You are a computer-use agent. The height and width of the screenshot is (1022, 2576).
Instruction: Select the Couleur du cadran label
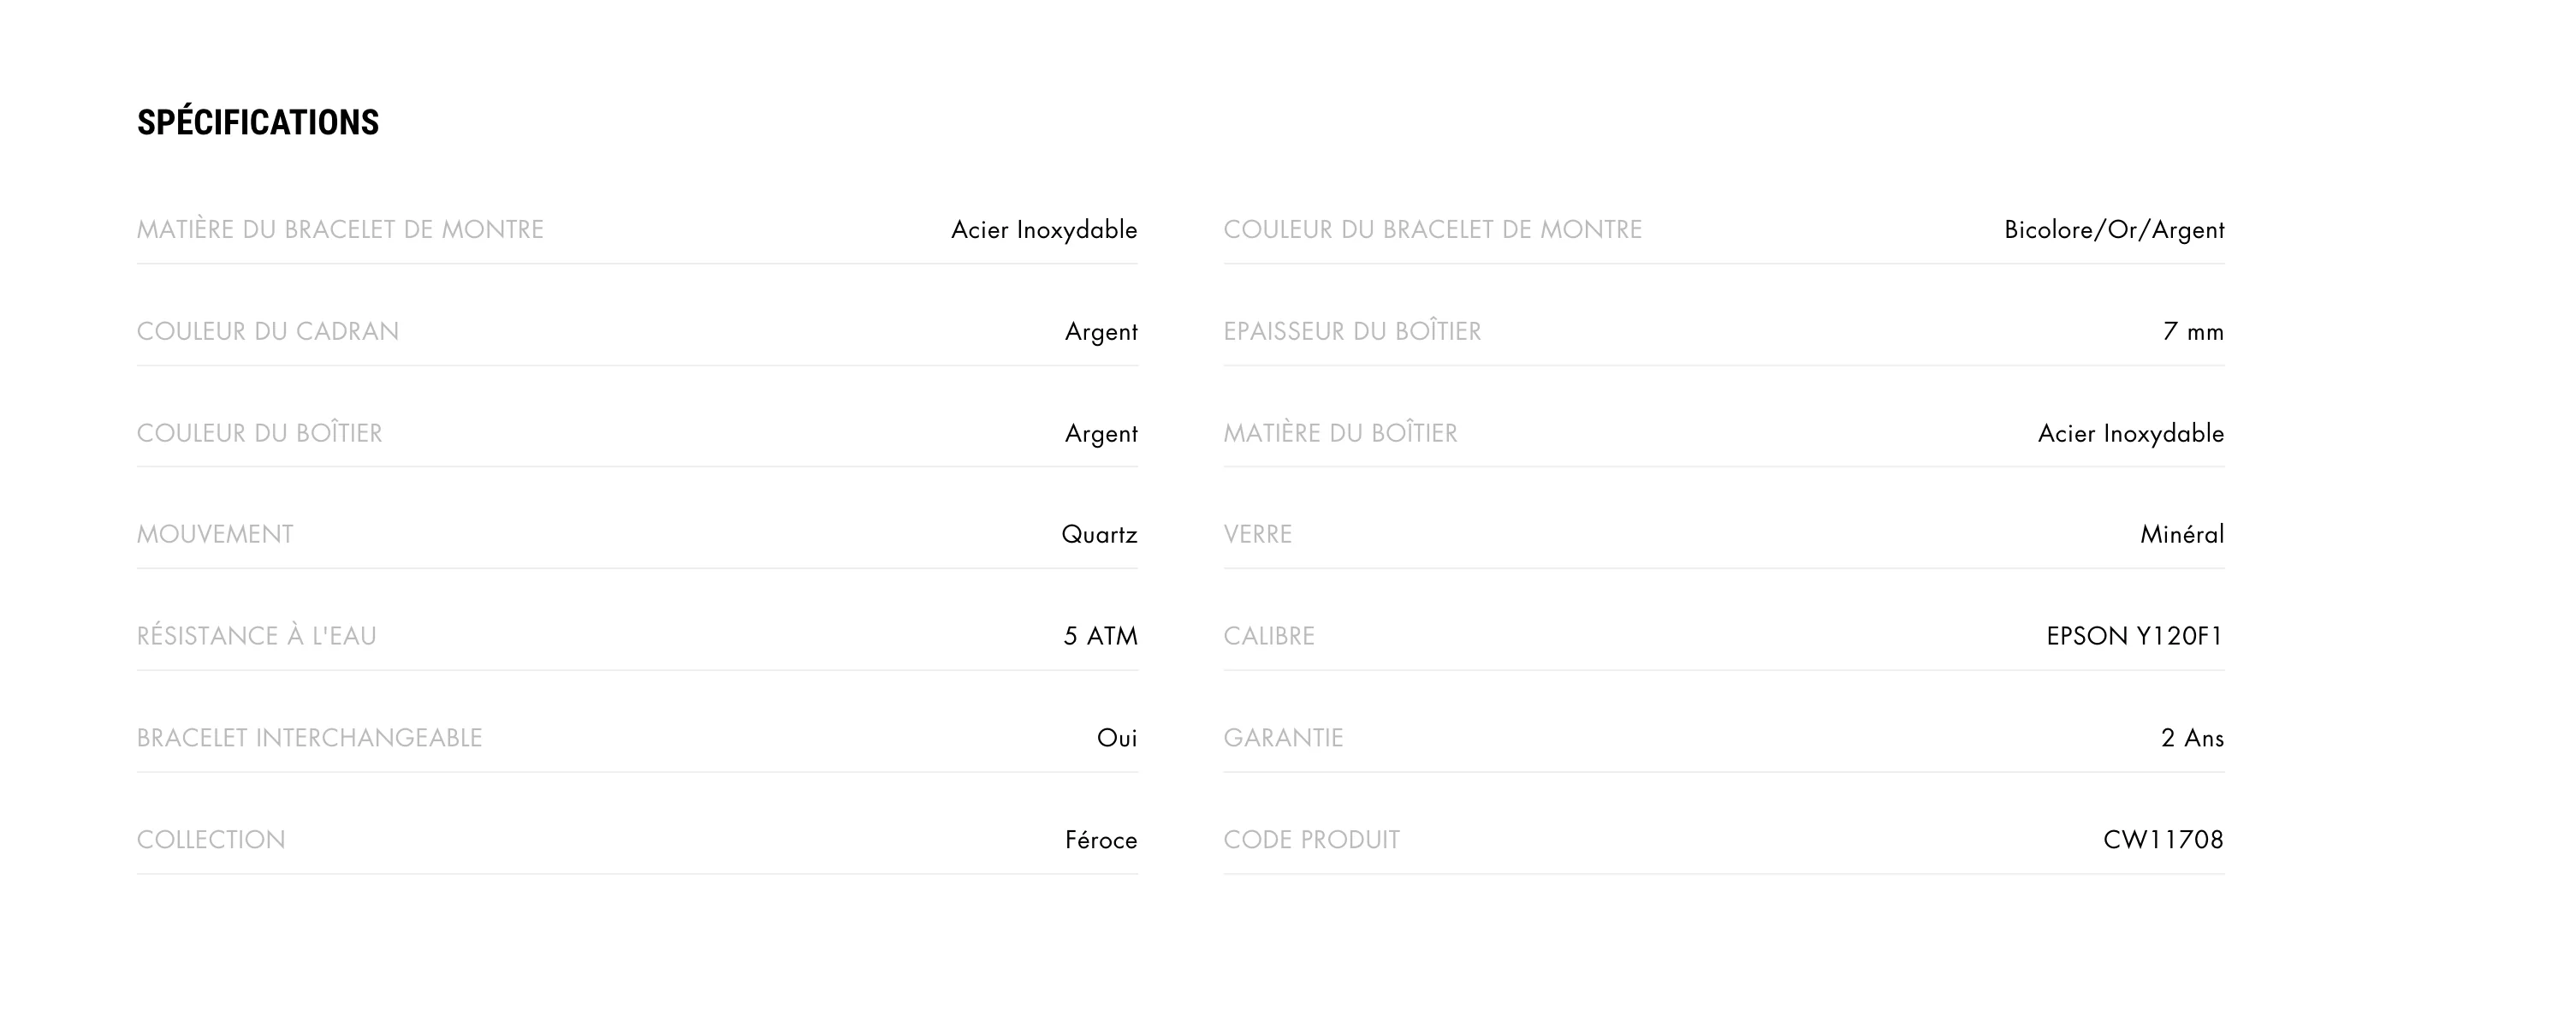pos(268,332)
